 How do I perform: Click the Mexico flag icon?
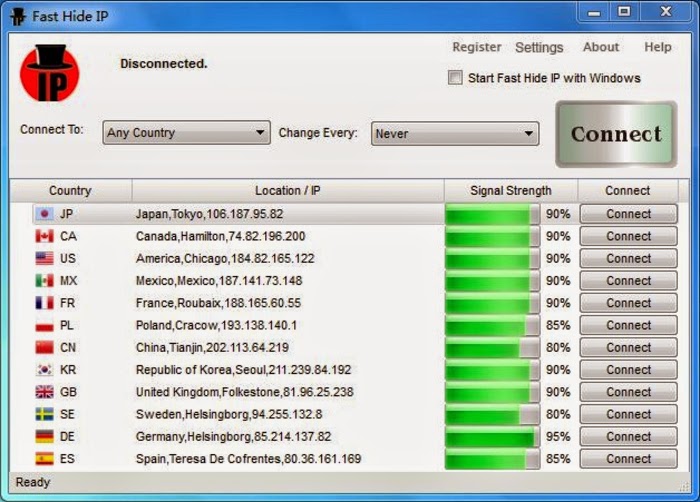coord(44,280)
